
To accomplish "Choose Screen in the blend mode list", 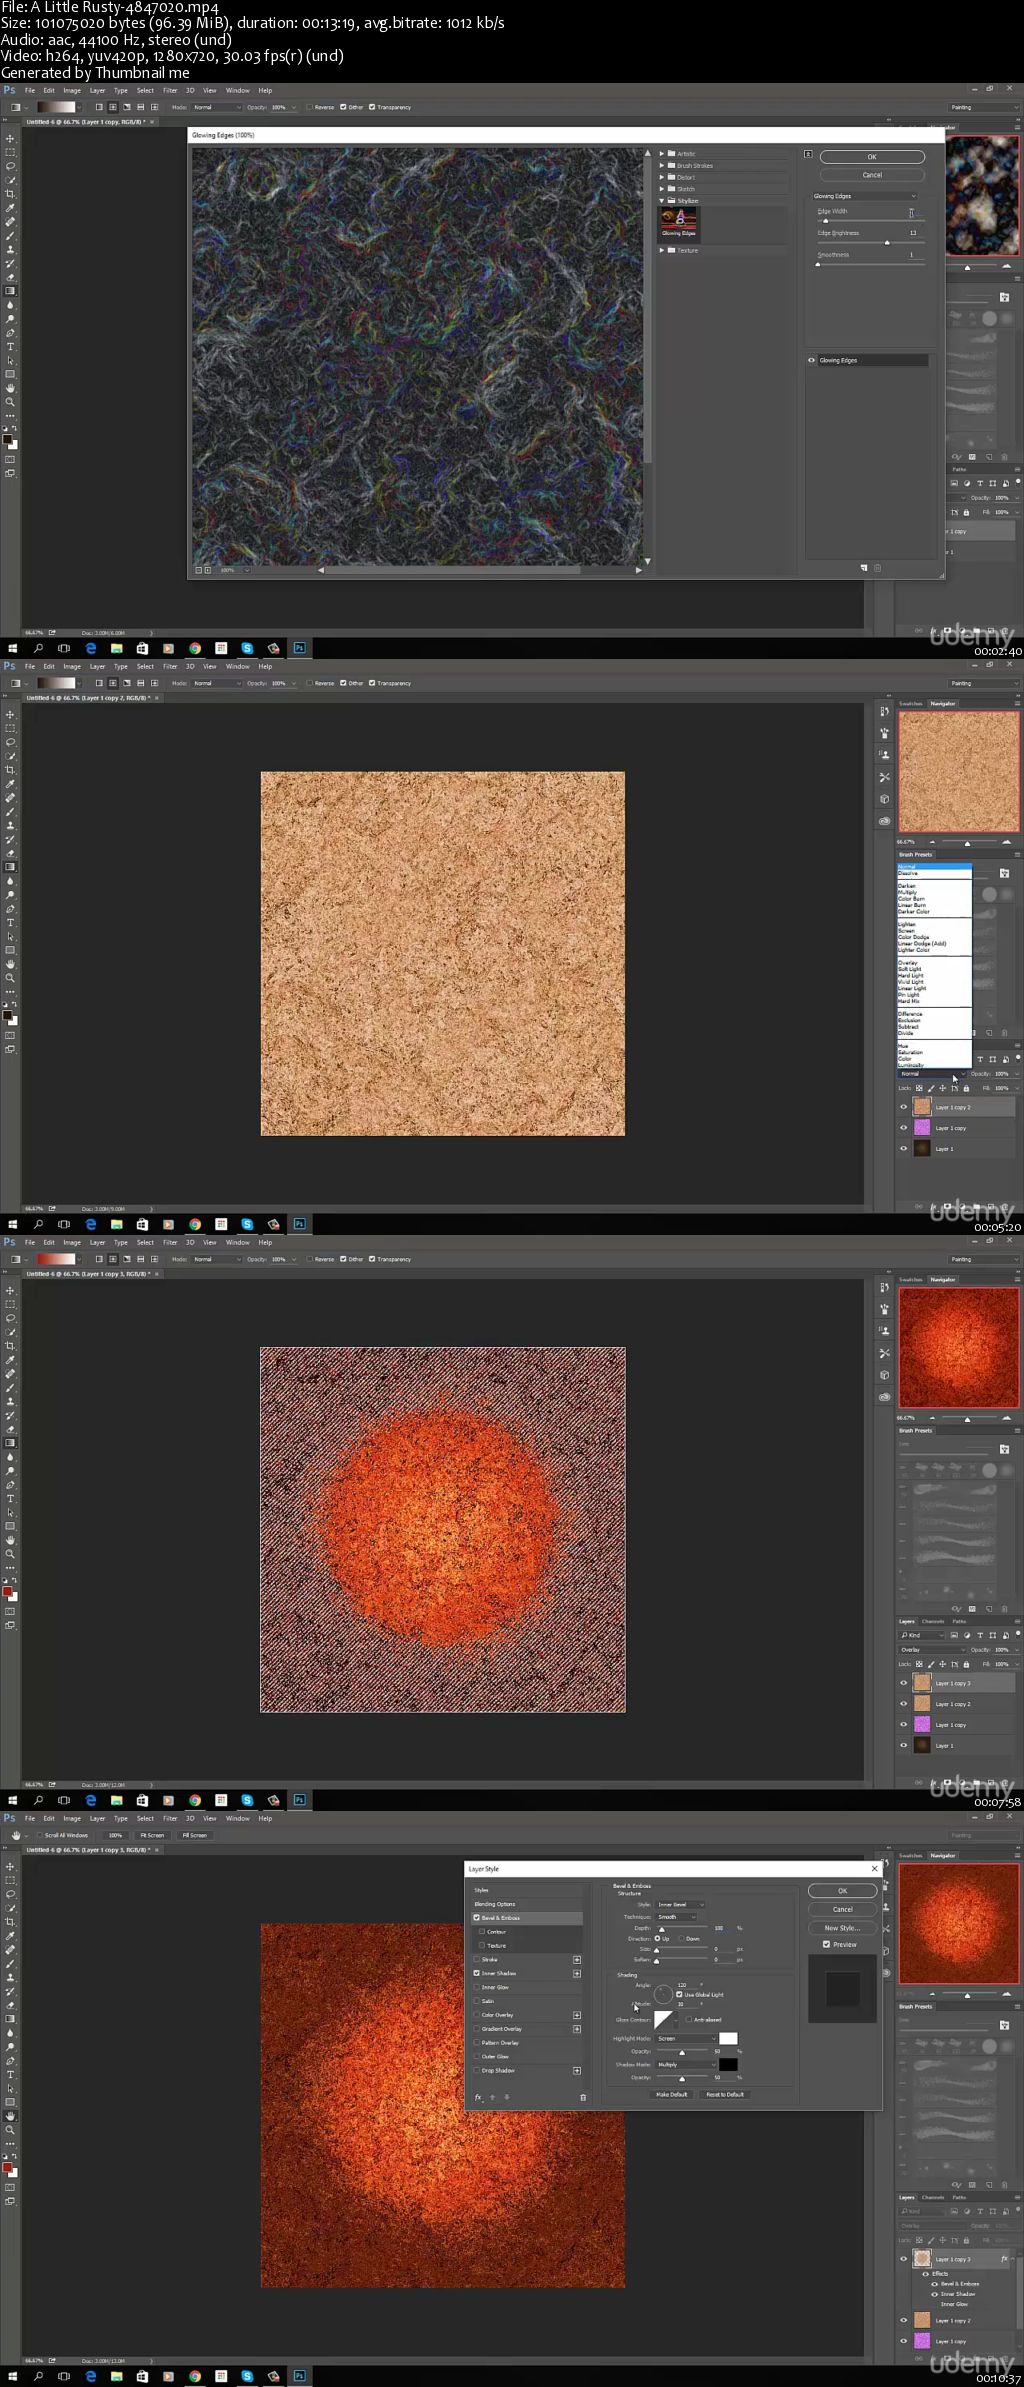I will click(x=907, y=930).
